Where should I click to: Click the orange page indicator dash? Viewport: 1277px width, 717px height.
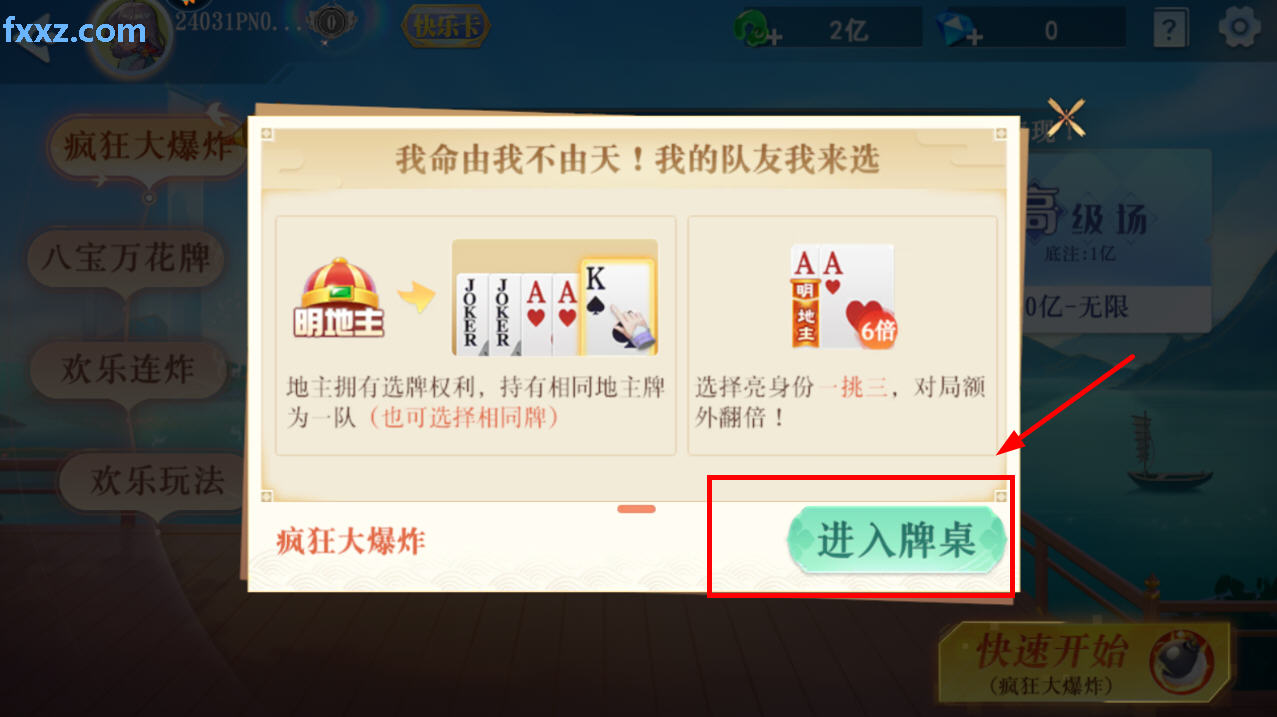636,509
